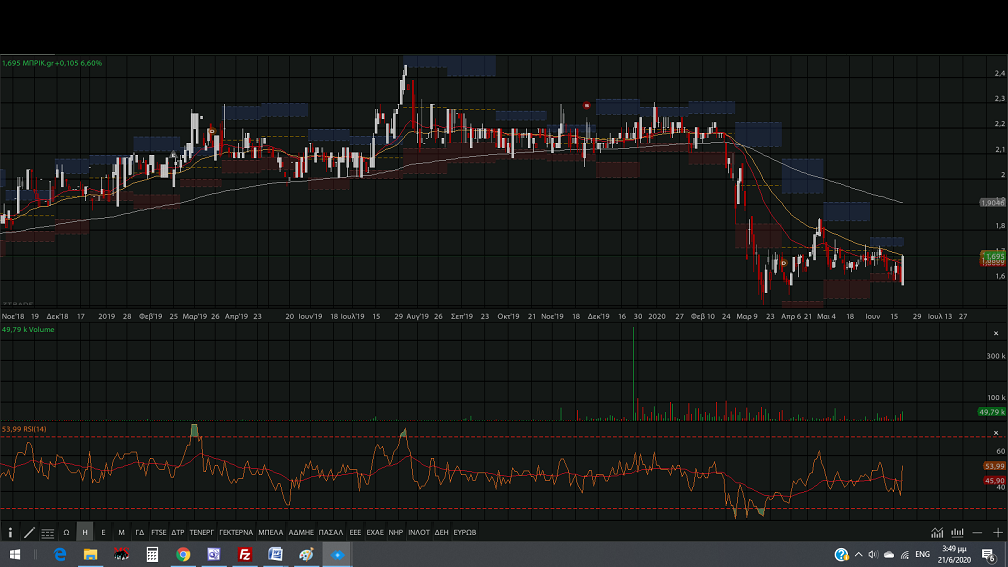Viewport: 1008px width, 567px height.
Task: Show hidden system tray icons
Action: (858, 554)
